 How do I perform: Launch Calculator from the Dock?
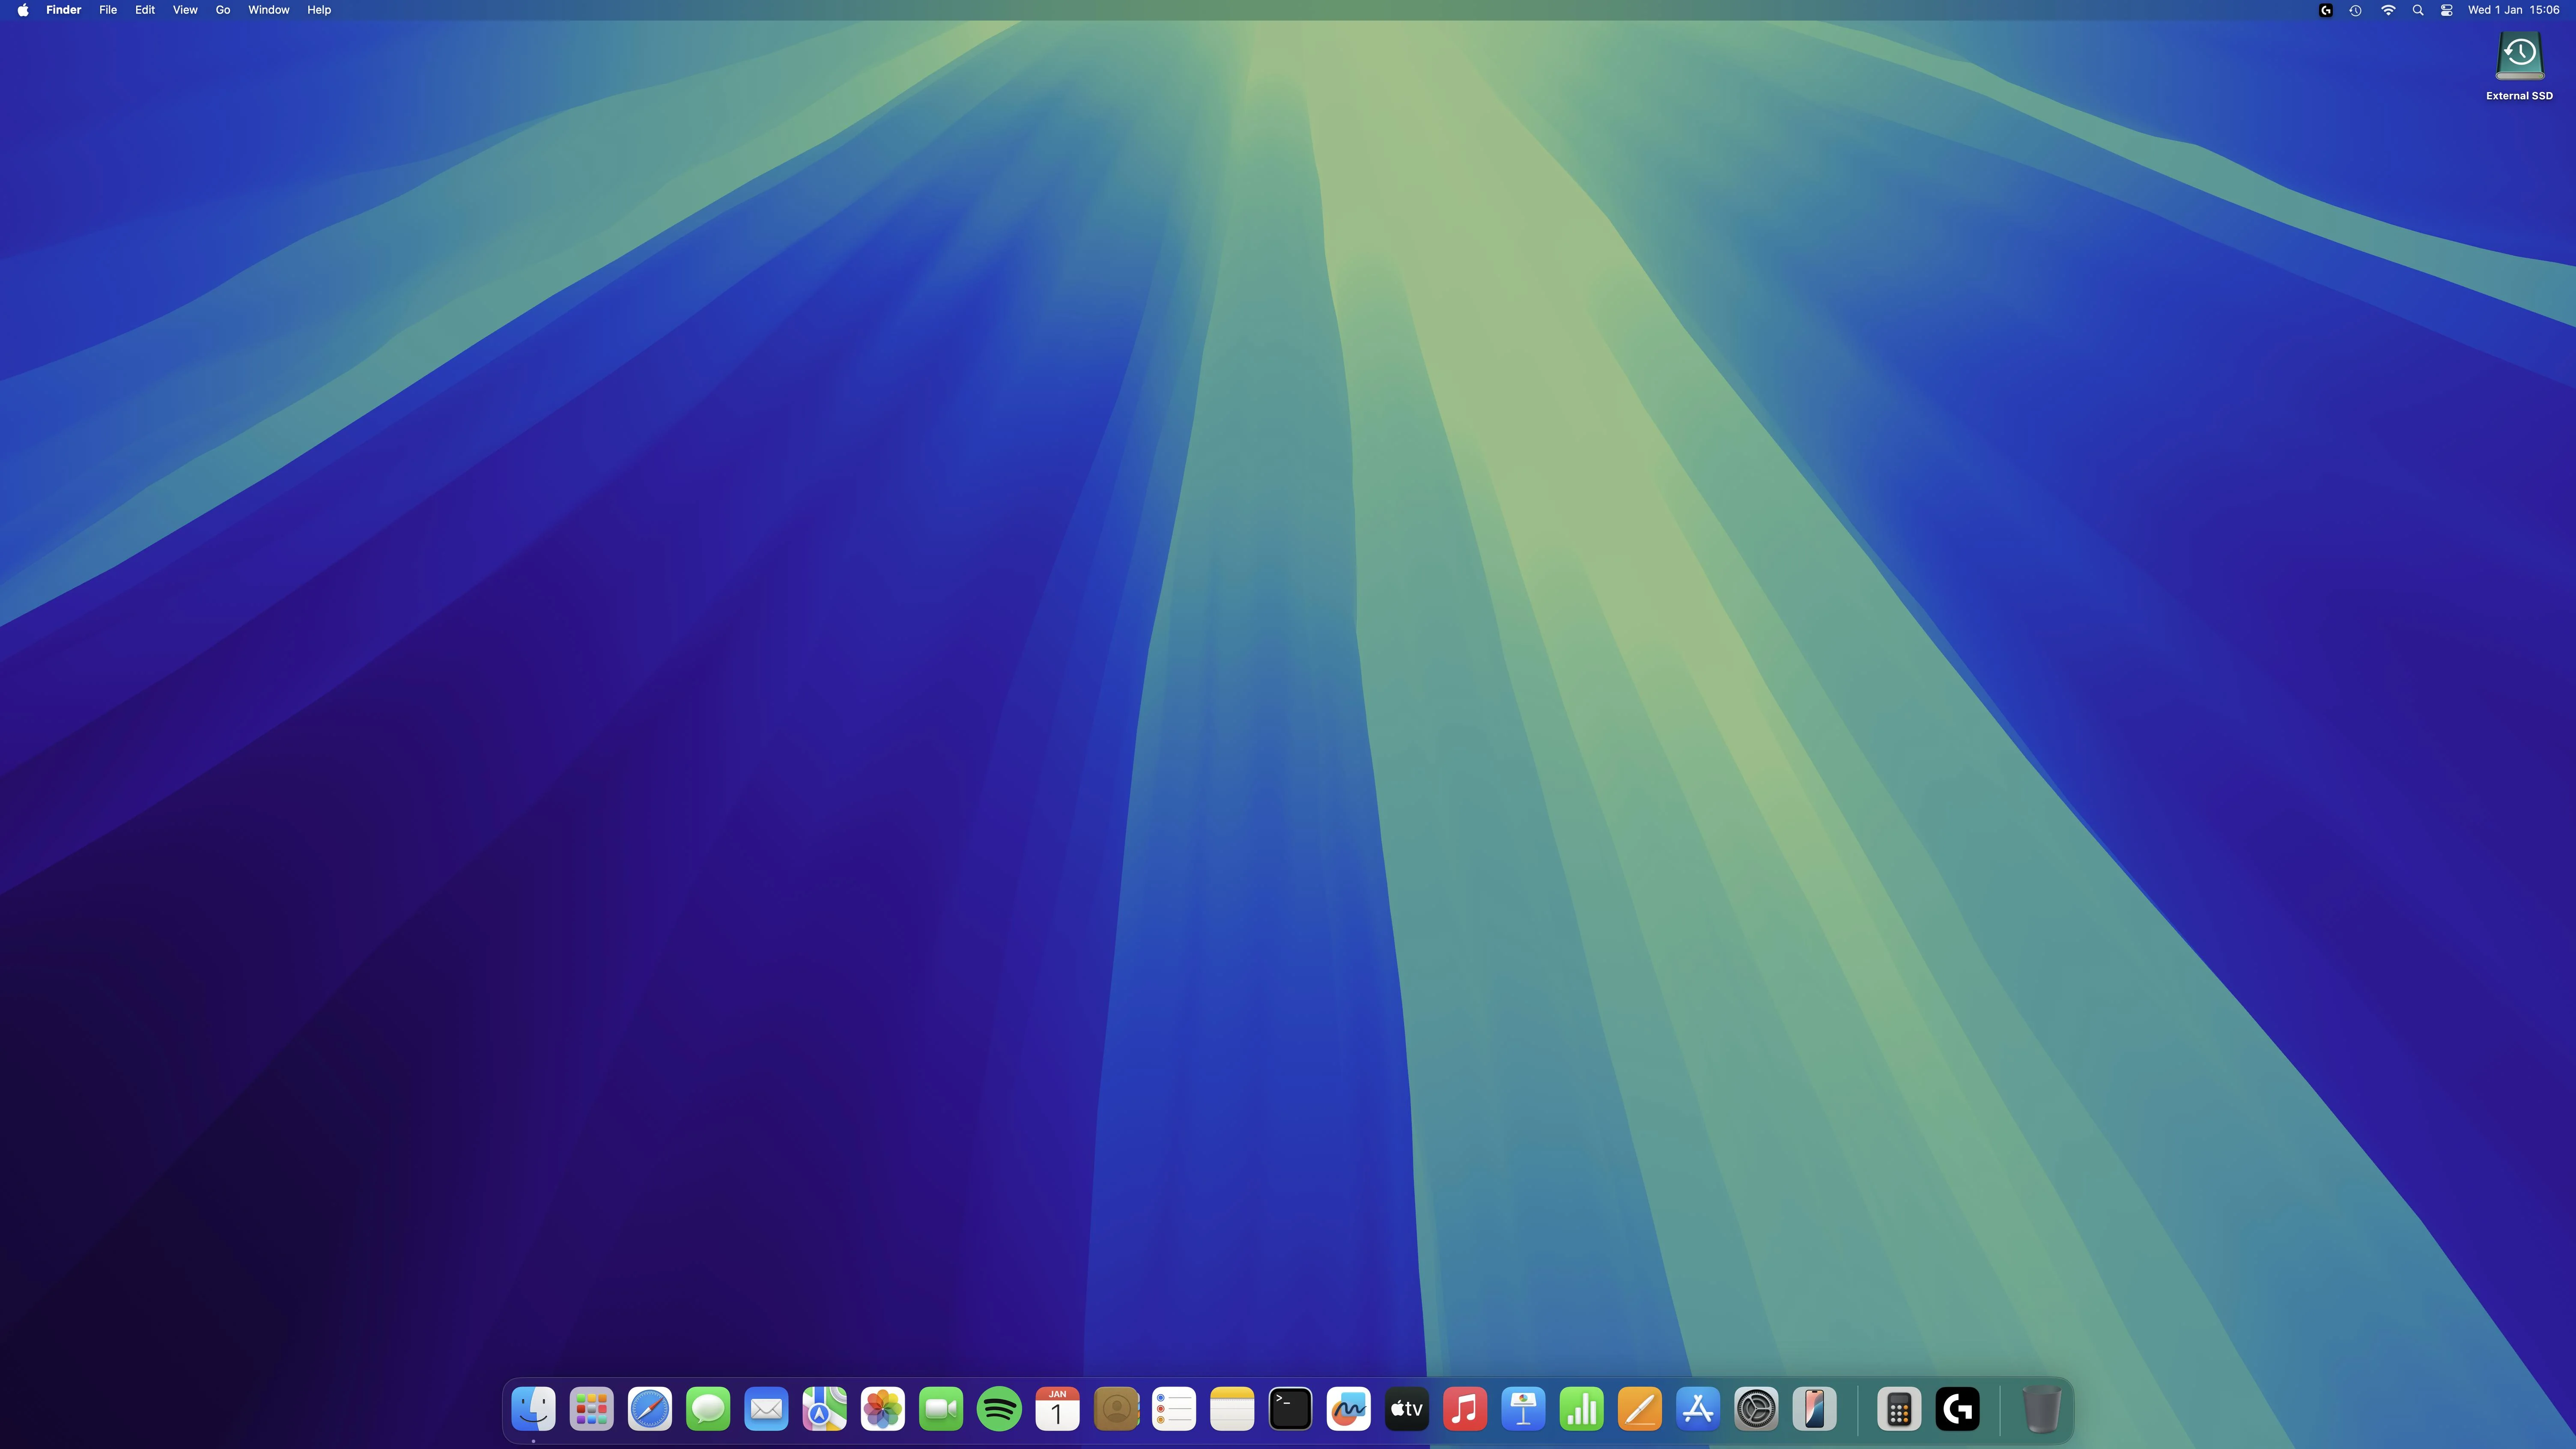point(1899,1409)
